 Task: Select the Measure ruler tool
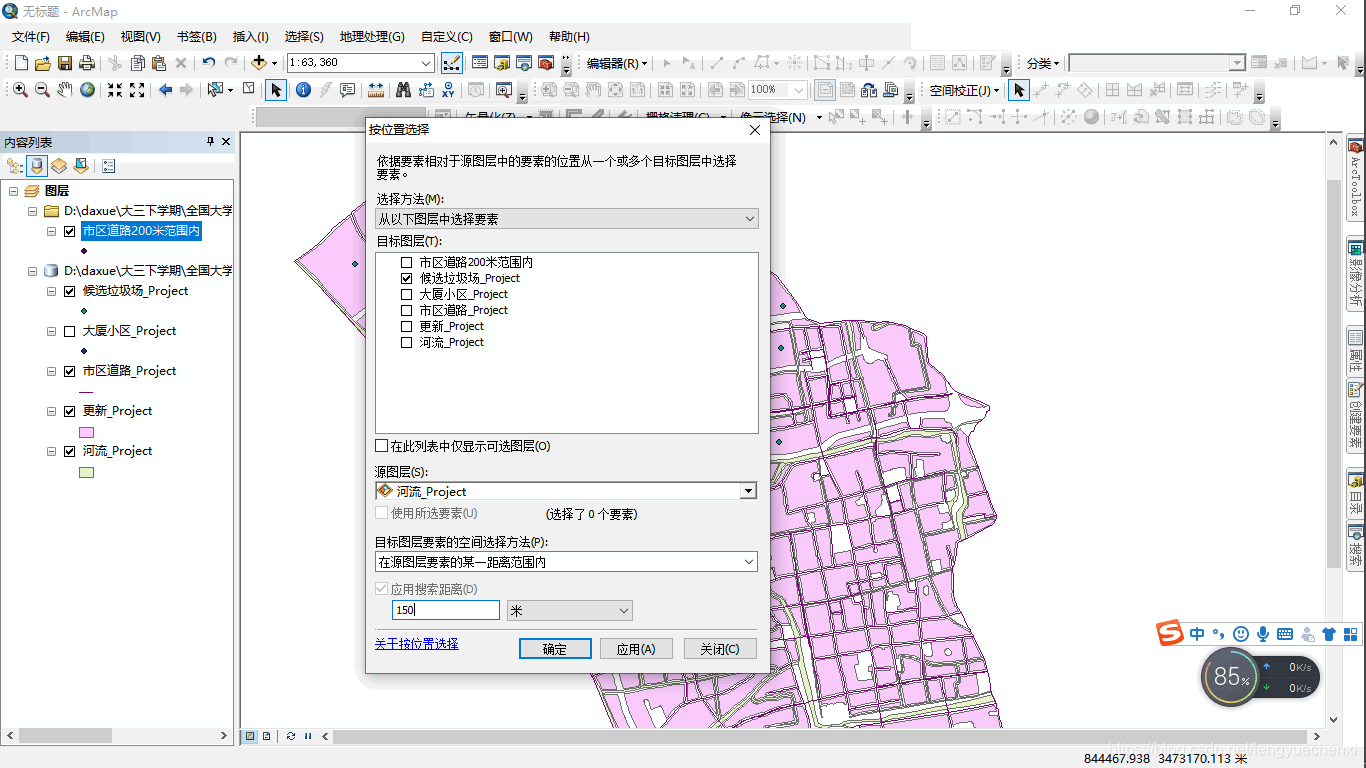click(376, 90)
